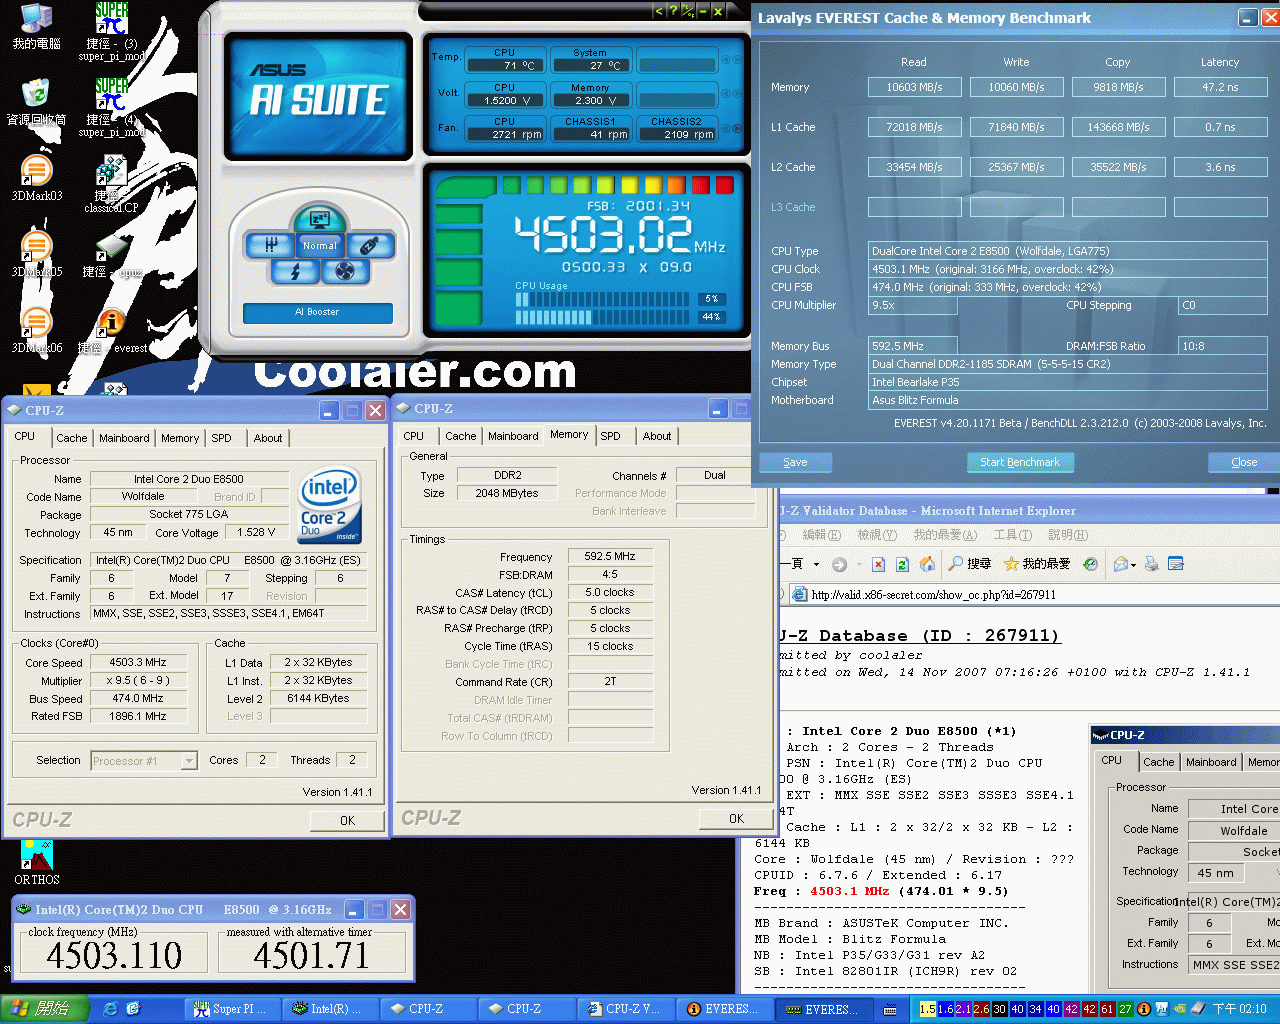This screenshot has height=1024, width=1280.
Task: Toggle the °C/°F temperature unit in AI Suite
Action: [x=688, y=11]
